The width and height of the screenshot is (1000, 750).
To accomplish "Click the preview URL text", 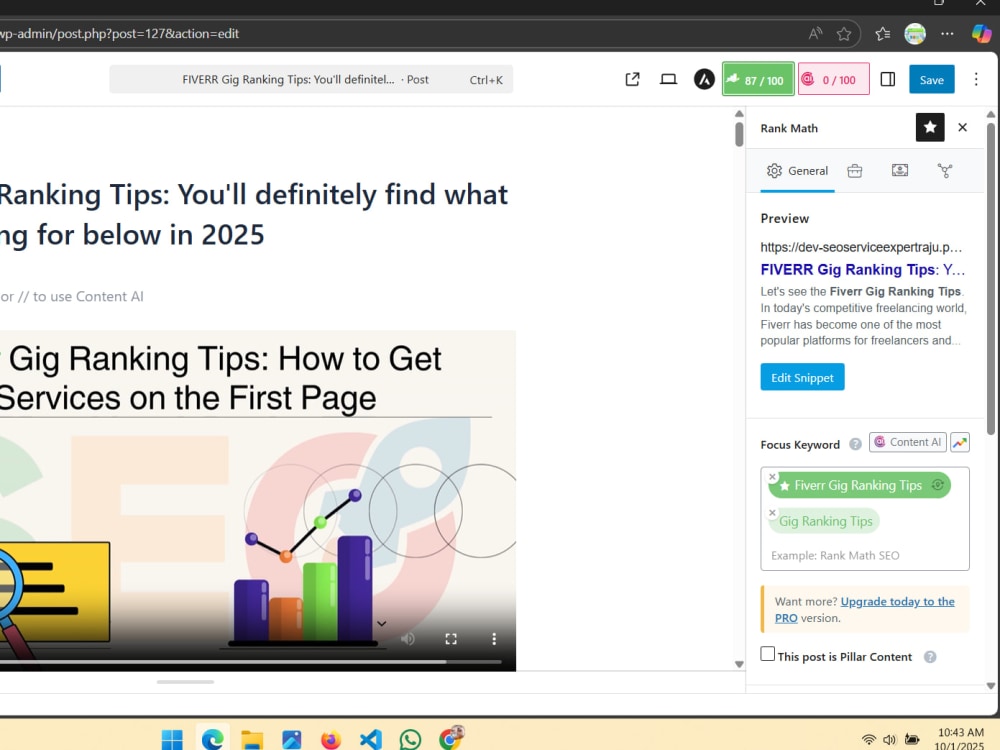I will (861, 247).
